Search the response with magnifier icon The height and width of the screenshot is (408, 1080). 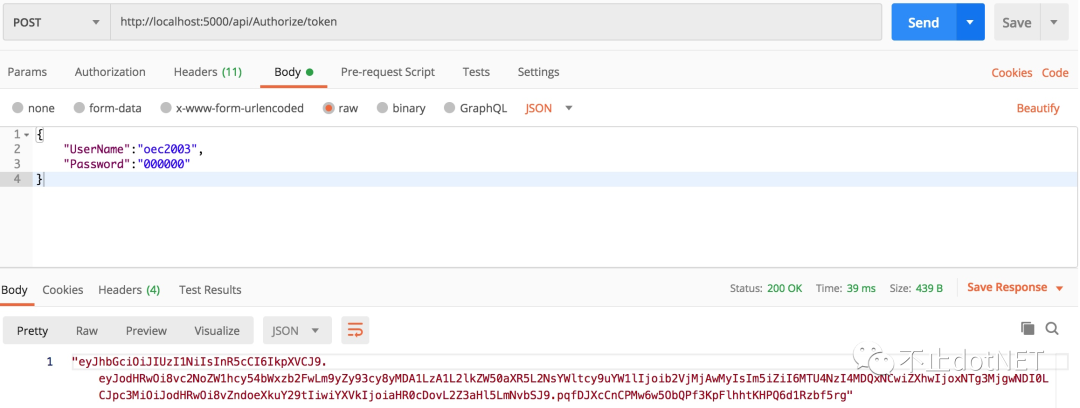pos(1052,328)
